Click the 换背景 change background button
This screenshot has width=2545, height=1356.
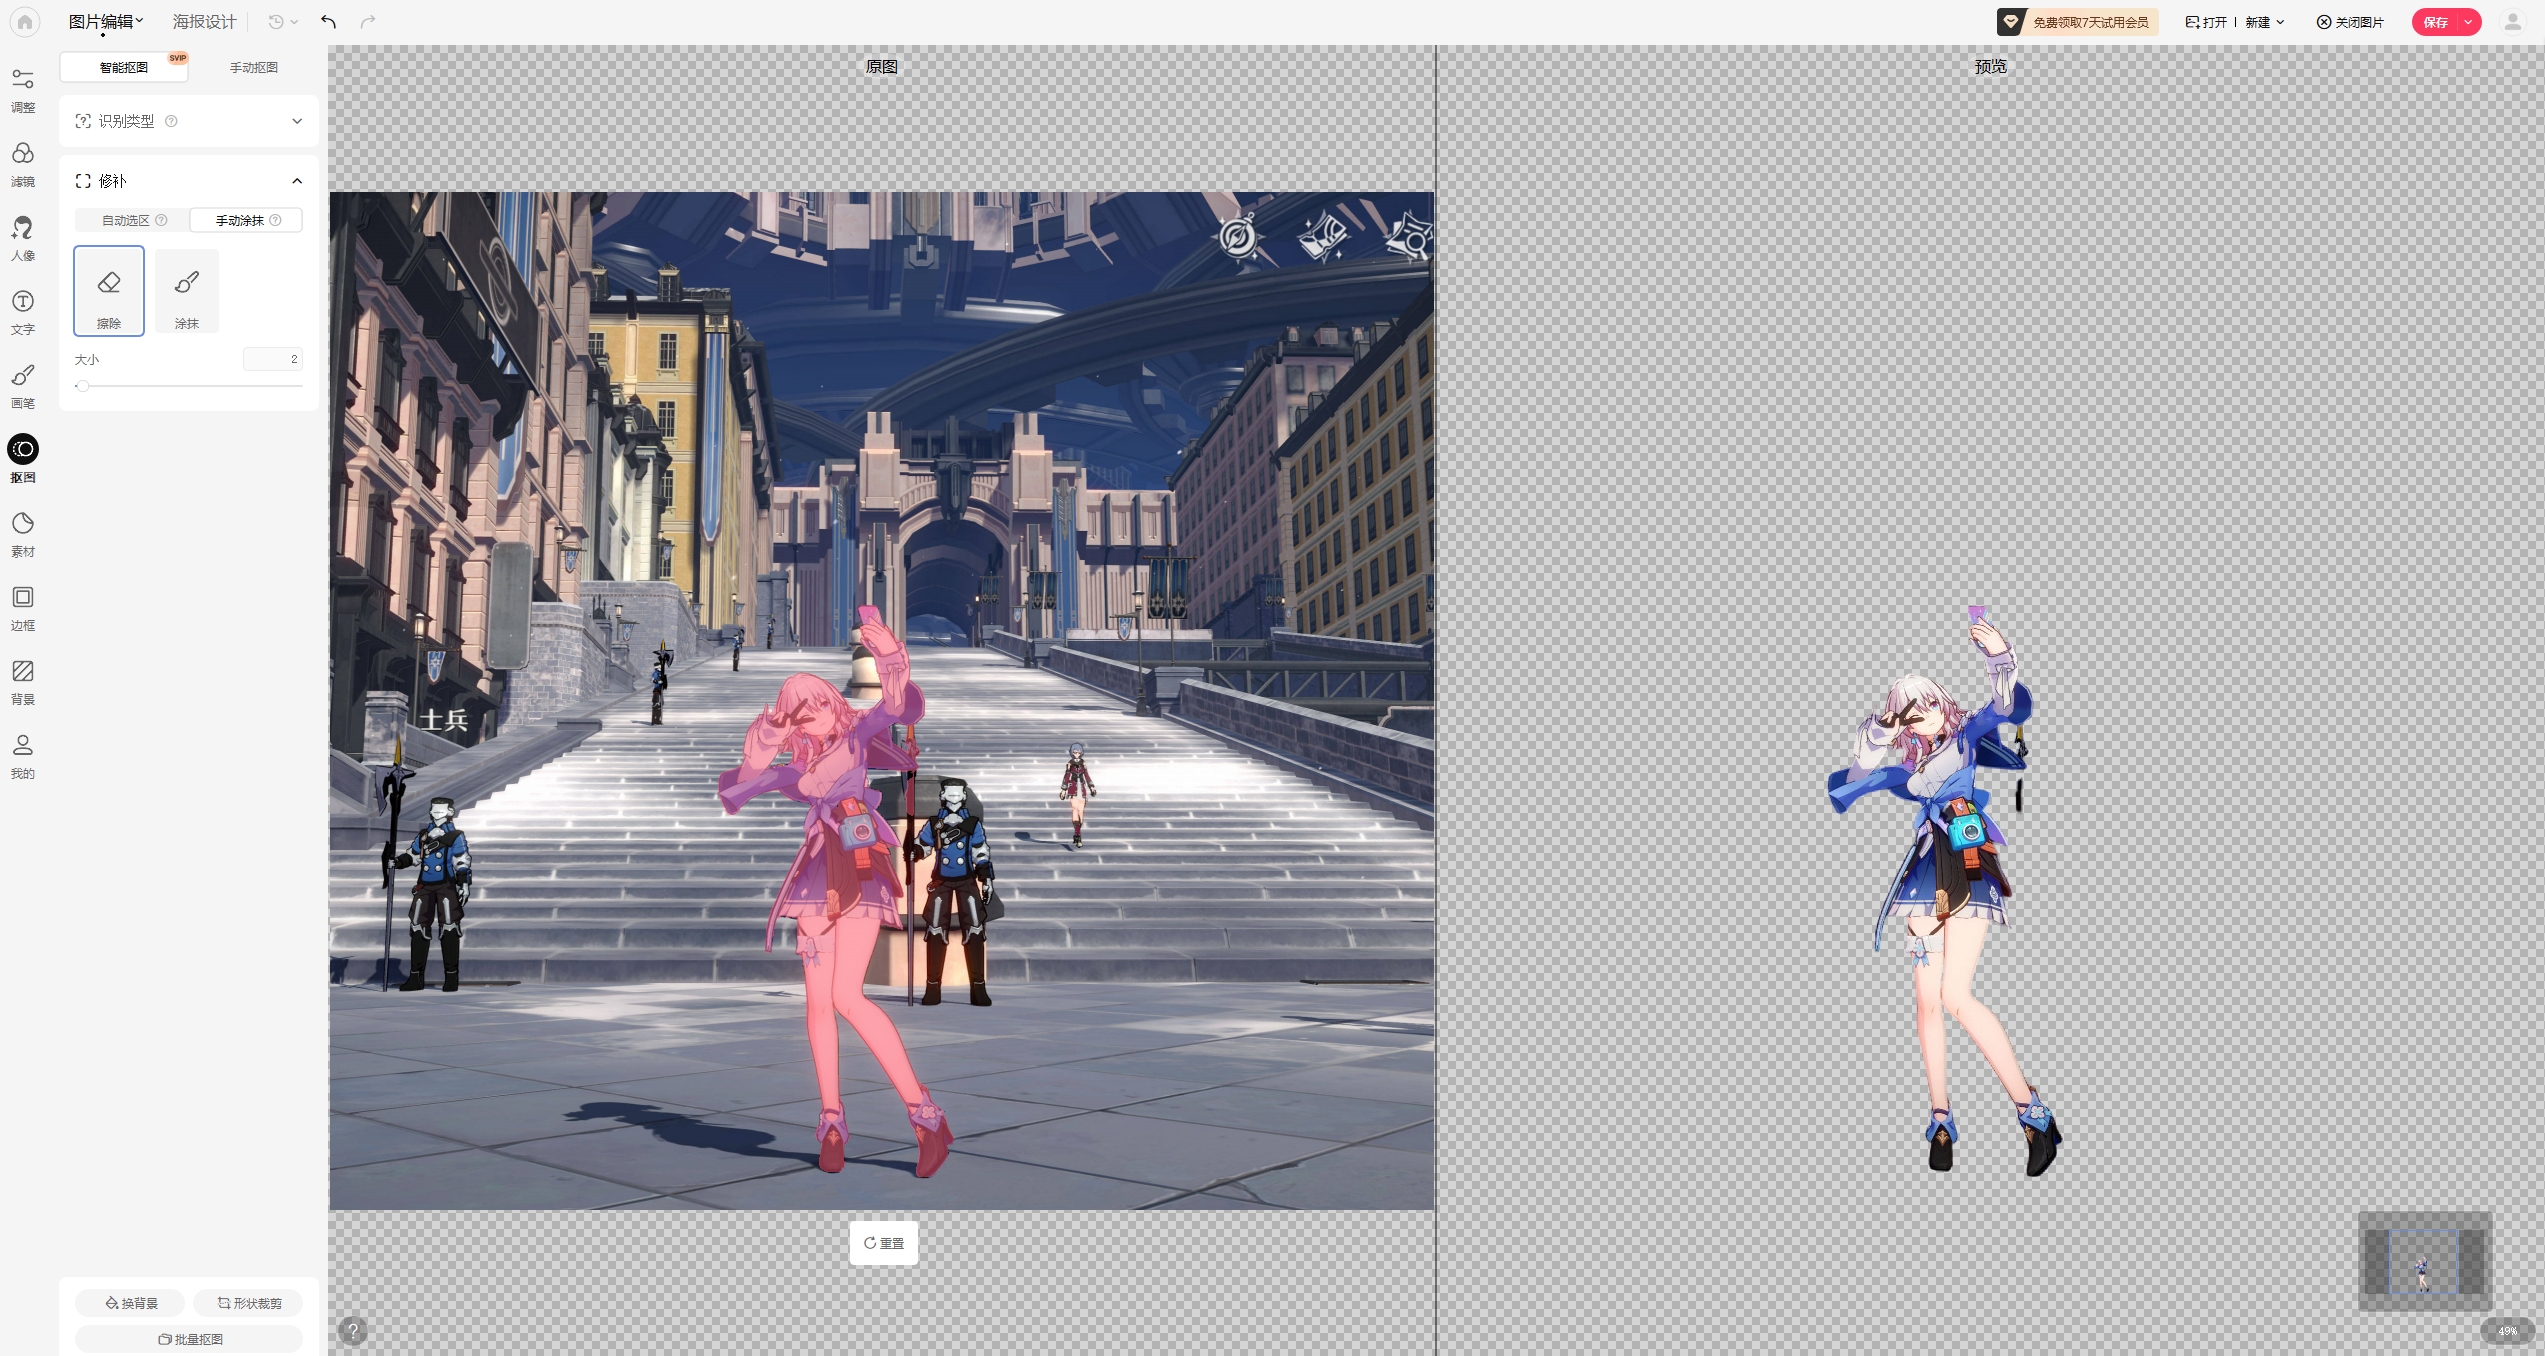[131, 1303]
